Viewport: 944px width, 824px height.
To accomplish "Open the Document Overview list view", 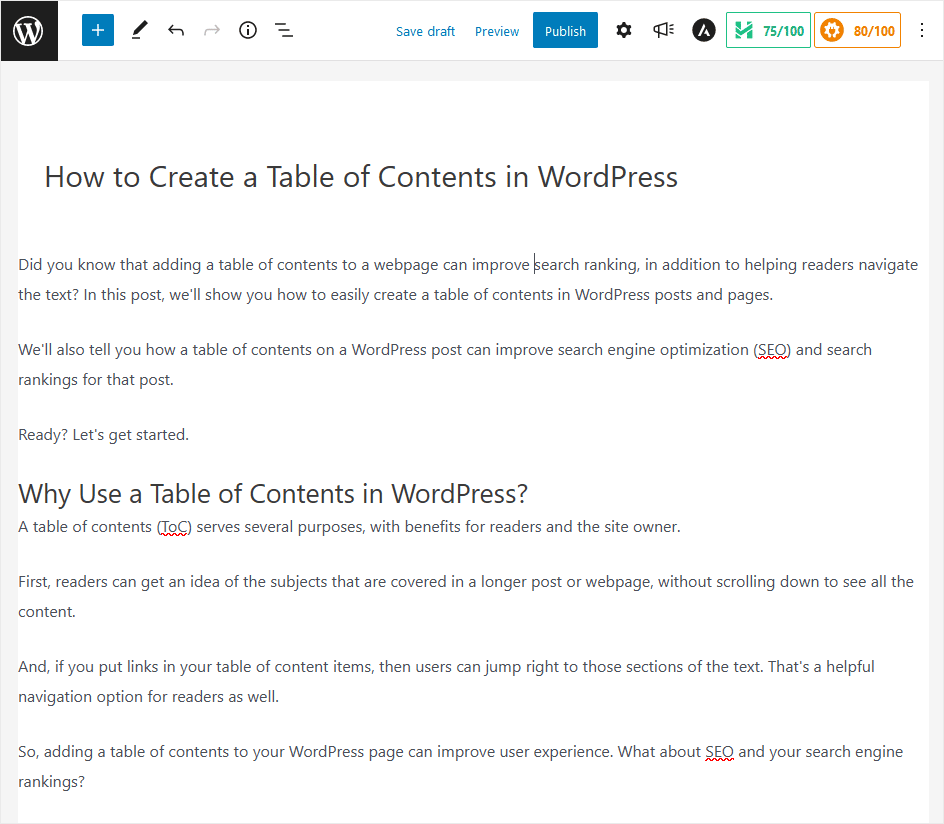I will tap(284, 30).
